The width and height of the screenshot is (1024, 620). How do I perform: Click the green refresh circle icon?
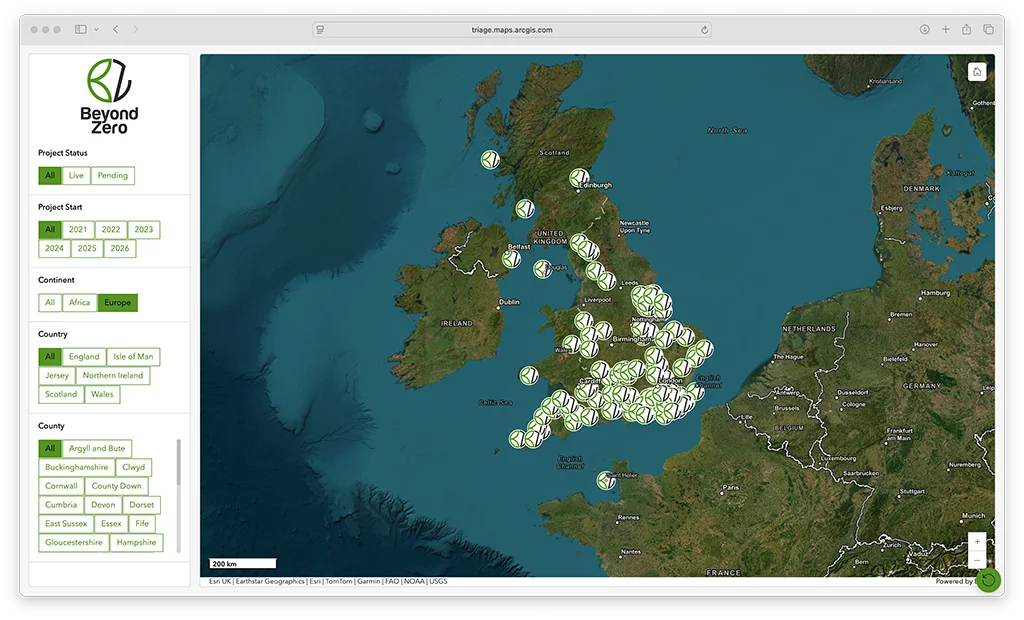(x=989, y=579)
